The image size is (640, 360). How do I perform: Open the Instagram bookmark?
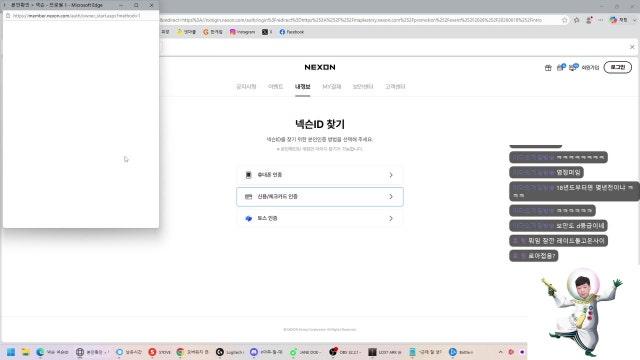pos(242,32)
